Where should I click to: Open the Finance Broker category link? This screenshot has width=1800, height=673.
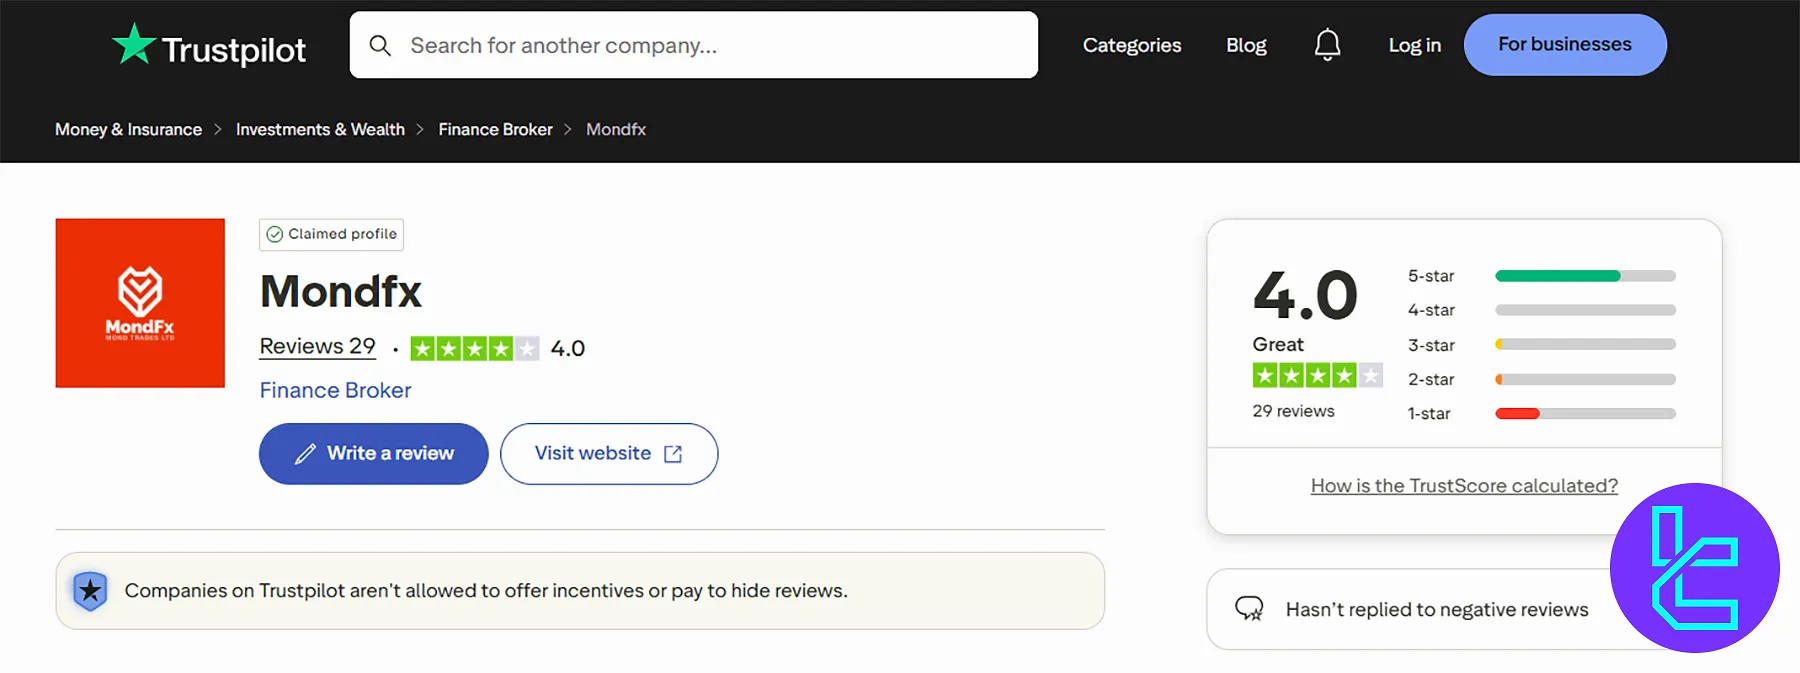click(x=334, y=389)
